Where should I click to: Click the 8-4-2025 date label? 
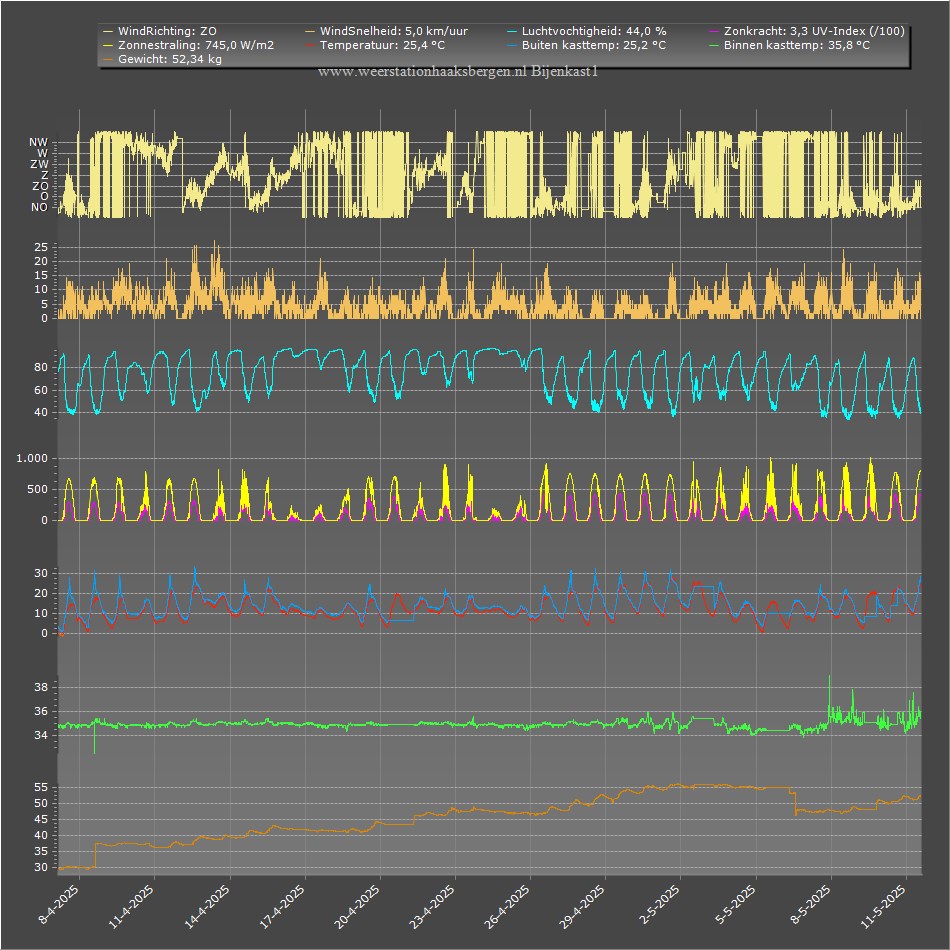click(x=59, y=905)
